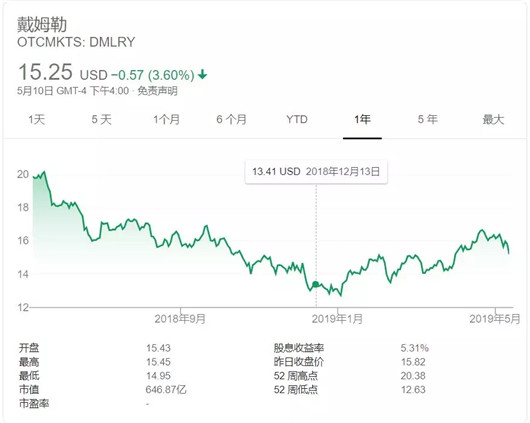530x423 pixels.
Task: Click the green down arrow icon
Action: 202,74
